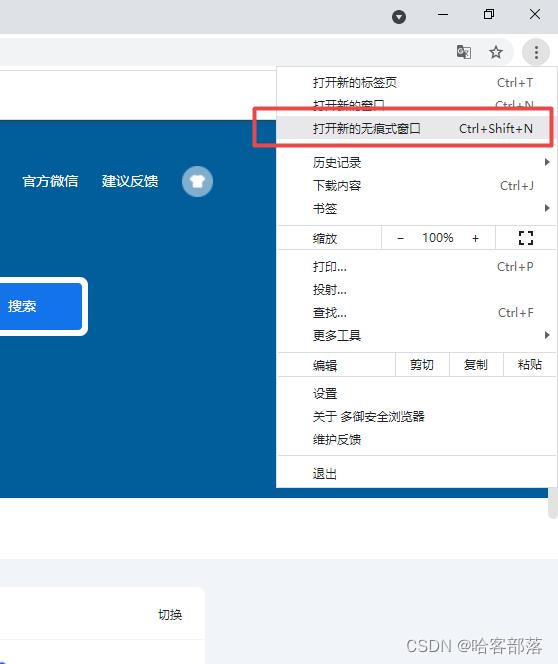Enter fullscreen via the zoom row icon
This screenshot has height=664, width=558.
tap(526, 238)
